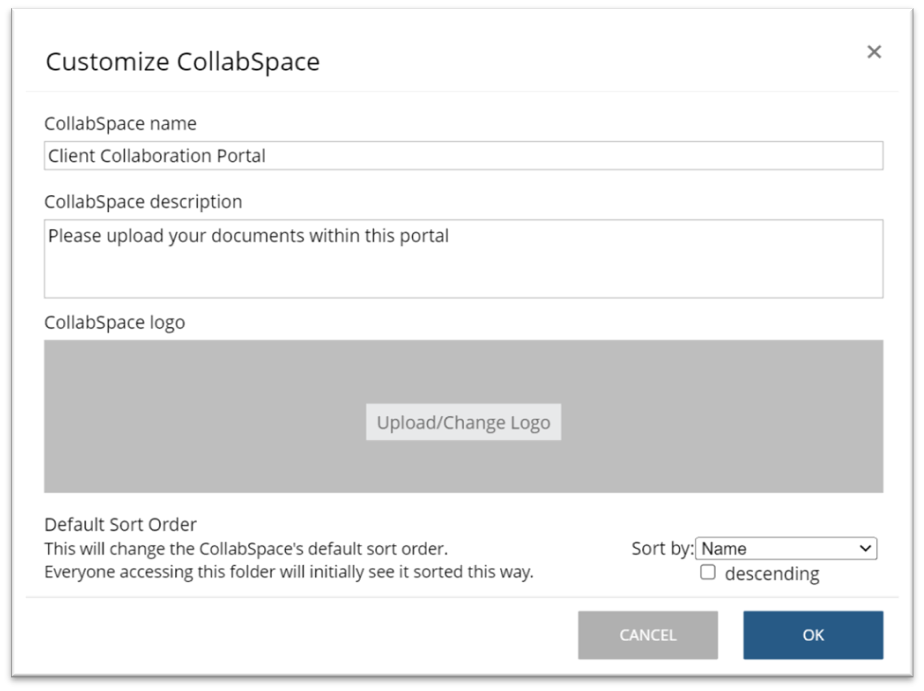The height and width of the screenshot is (691, 924).
Task: Toggle descending off if enabled
Action: (x=708, y=571)
